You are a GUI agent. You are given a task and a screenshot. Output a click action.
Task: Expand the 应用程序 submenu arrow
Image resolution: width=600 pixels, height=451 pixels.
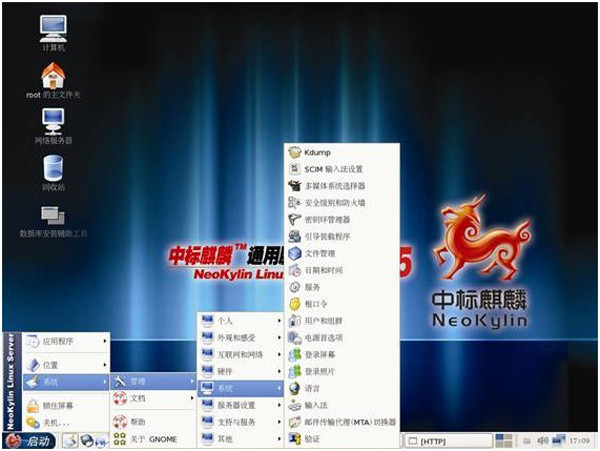point(105,341)
